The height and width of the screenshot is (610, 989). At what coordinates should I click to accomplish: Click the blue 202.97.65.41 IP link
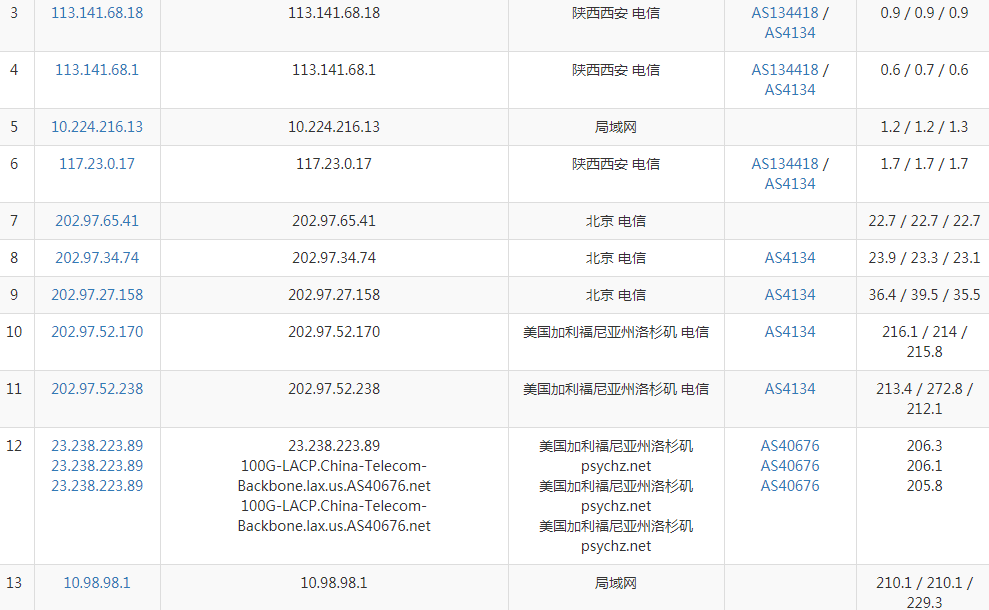97,221
